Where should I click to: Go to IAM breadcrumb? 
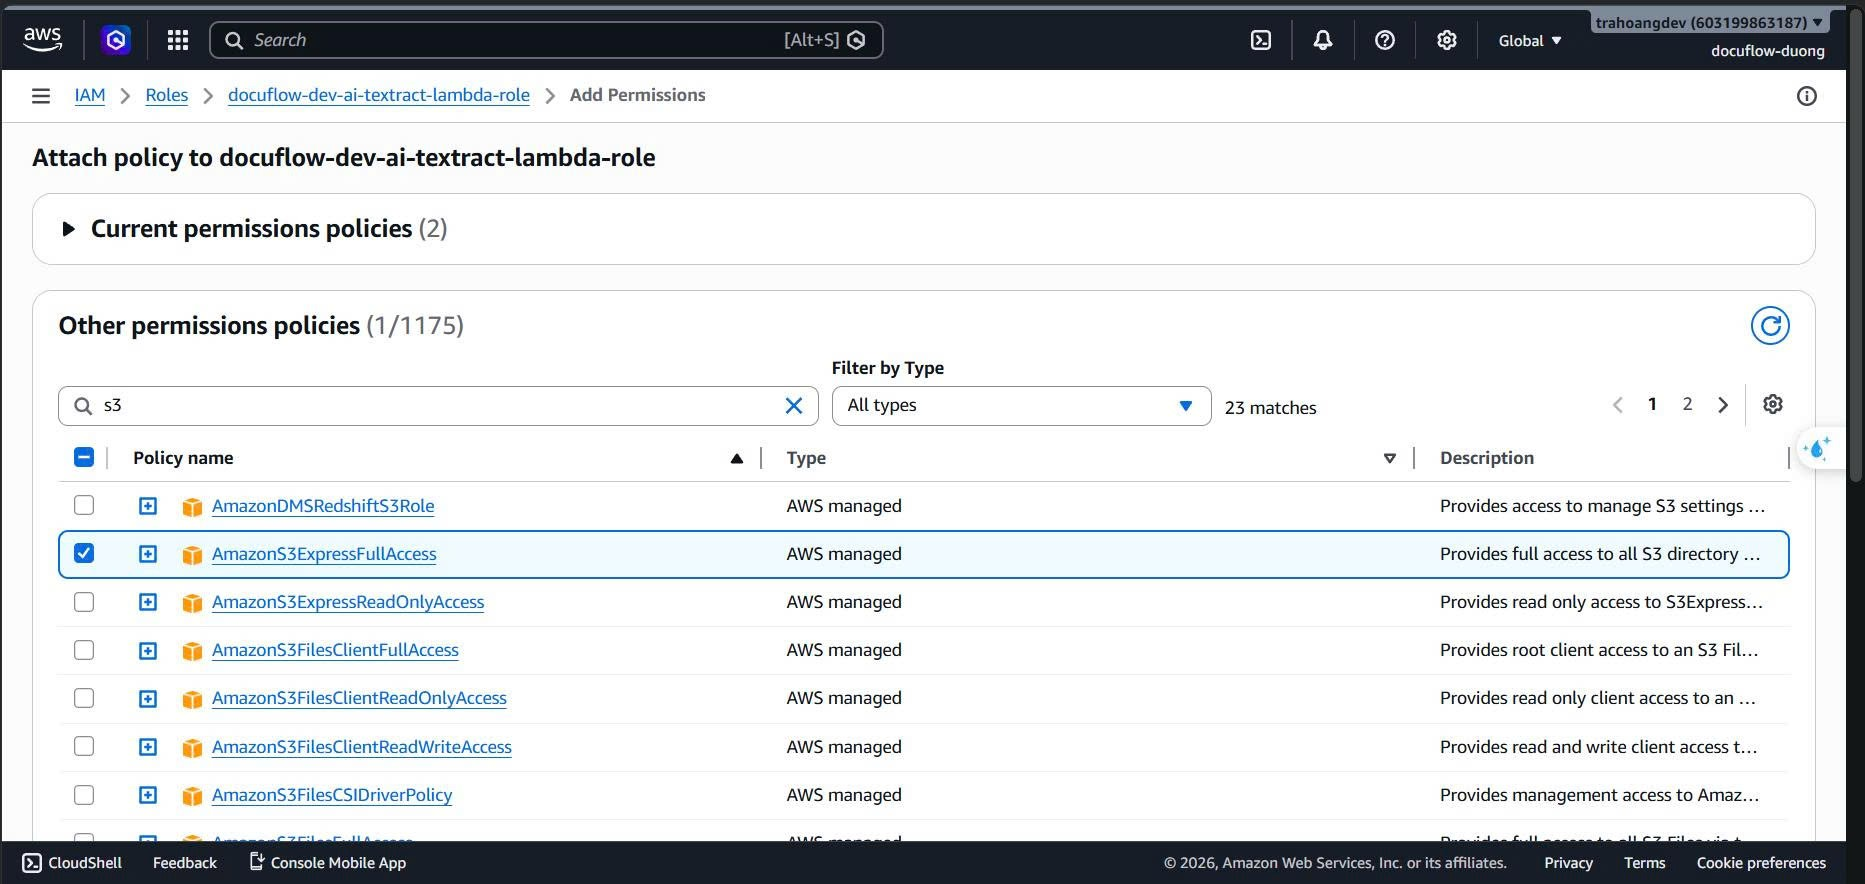click(90, 95)
